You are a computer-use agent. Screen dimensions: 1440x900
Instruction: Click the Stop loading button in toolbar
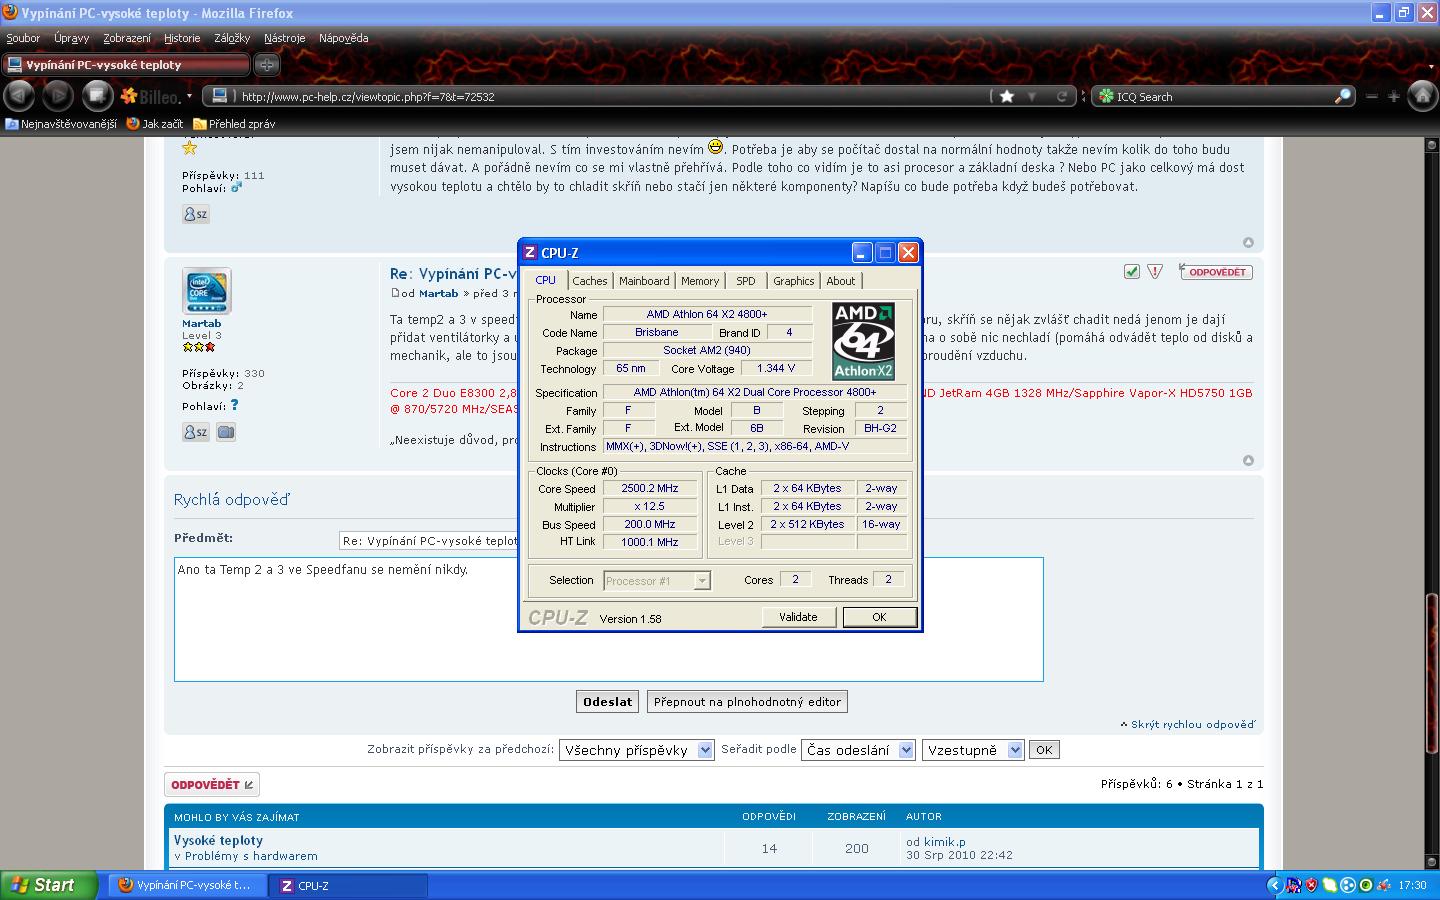click(97, 96)
